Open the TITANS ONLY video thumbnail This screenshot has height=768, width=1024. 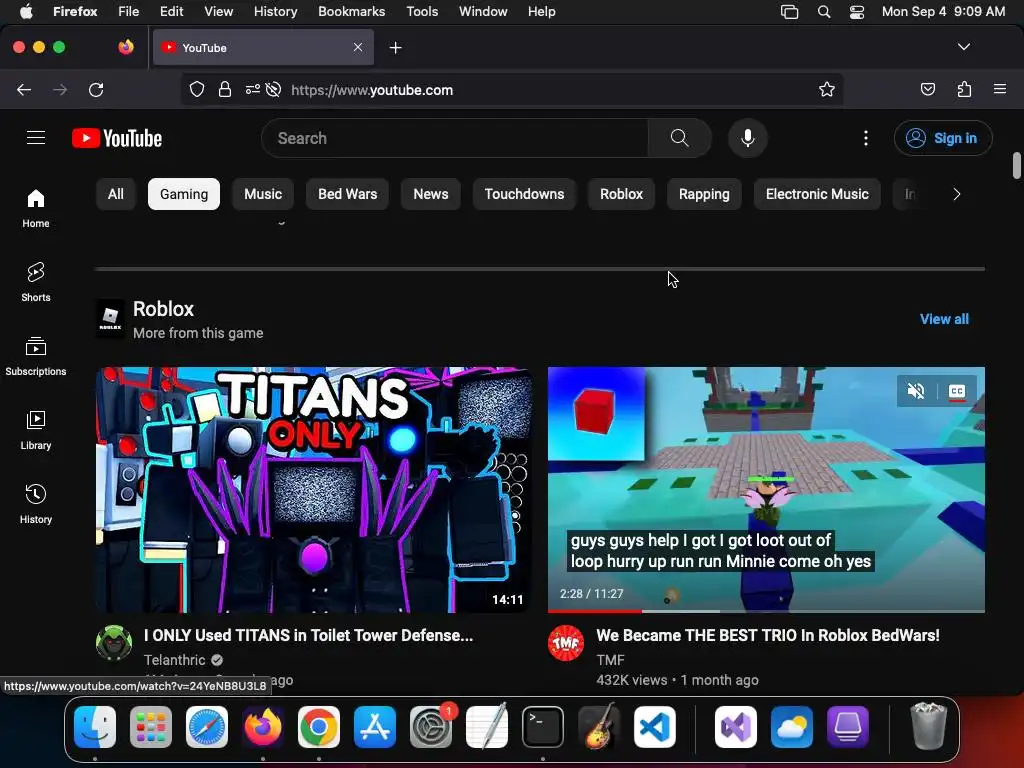coord(313,490)
